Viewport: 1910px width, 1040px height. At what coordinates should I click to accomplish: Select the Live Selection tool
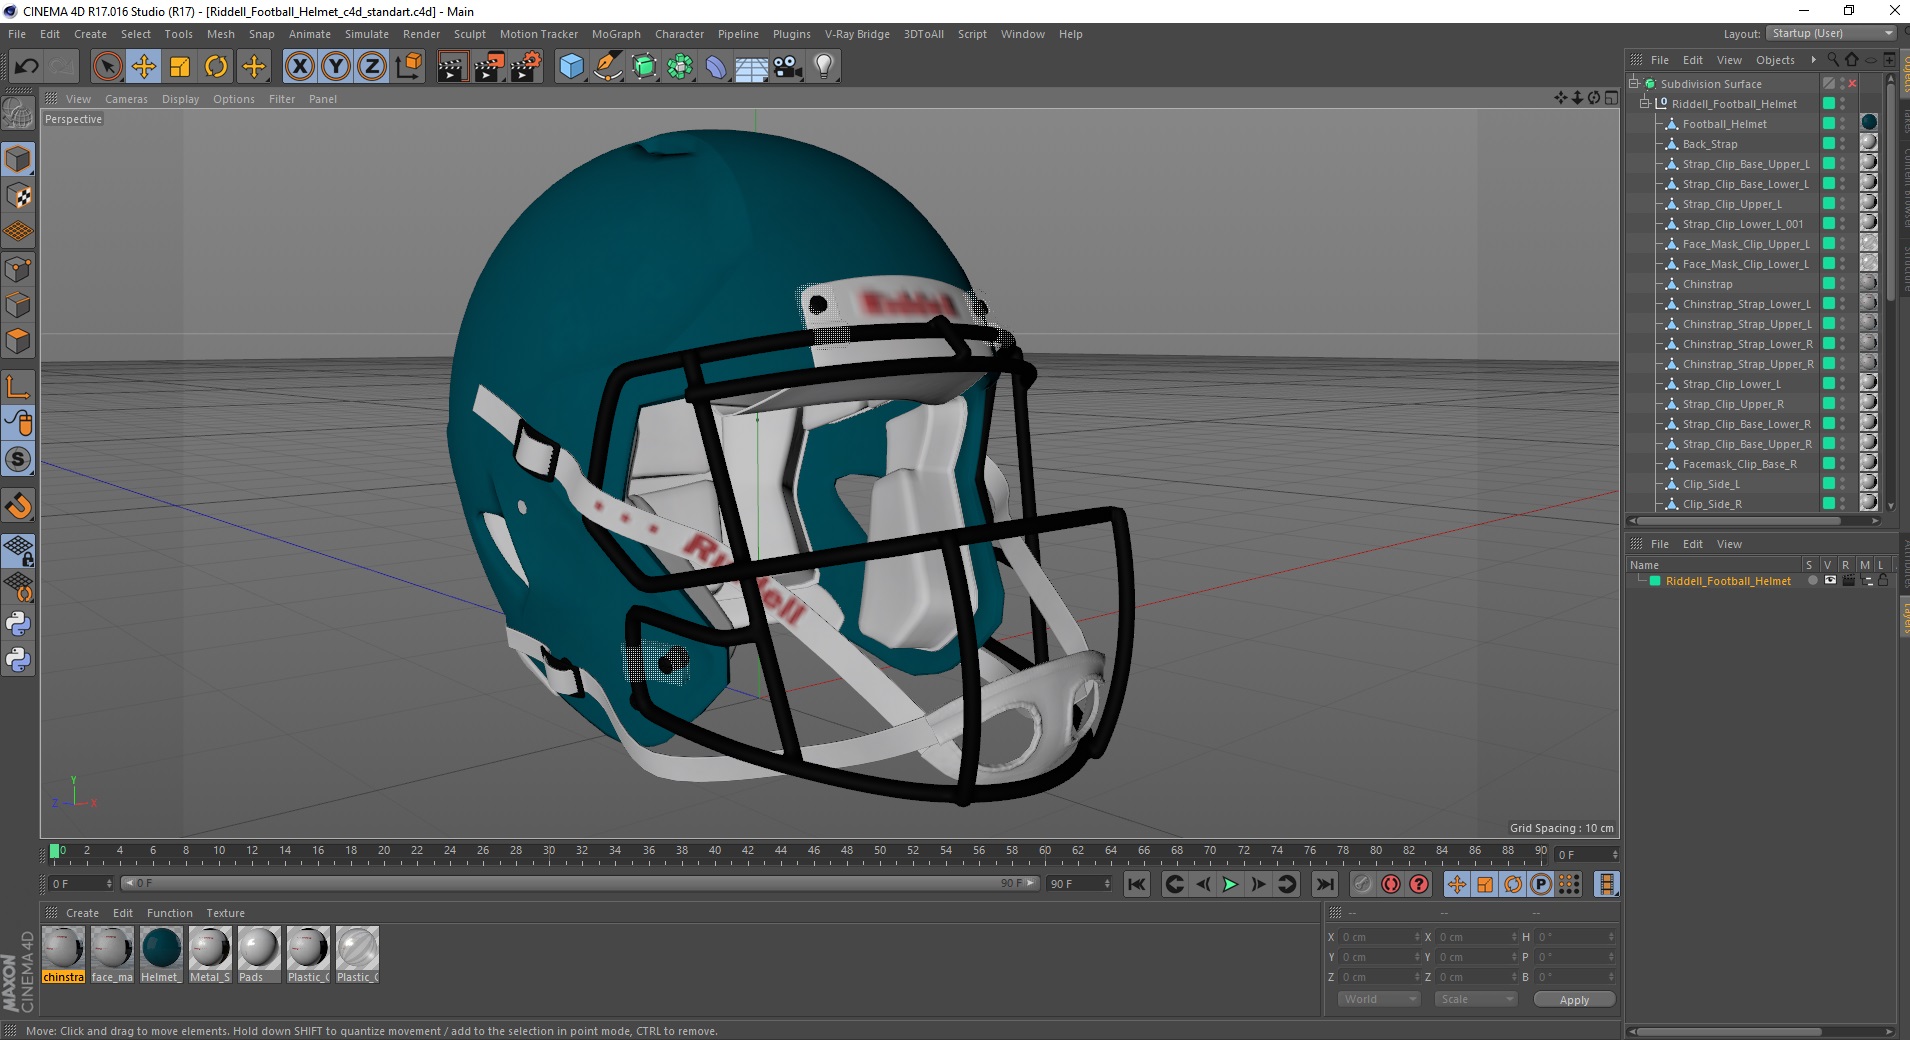pos(107,67)
